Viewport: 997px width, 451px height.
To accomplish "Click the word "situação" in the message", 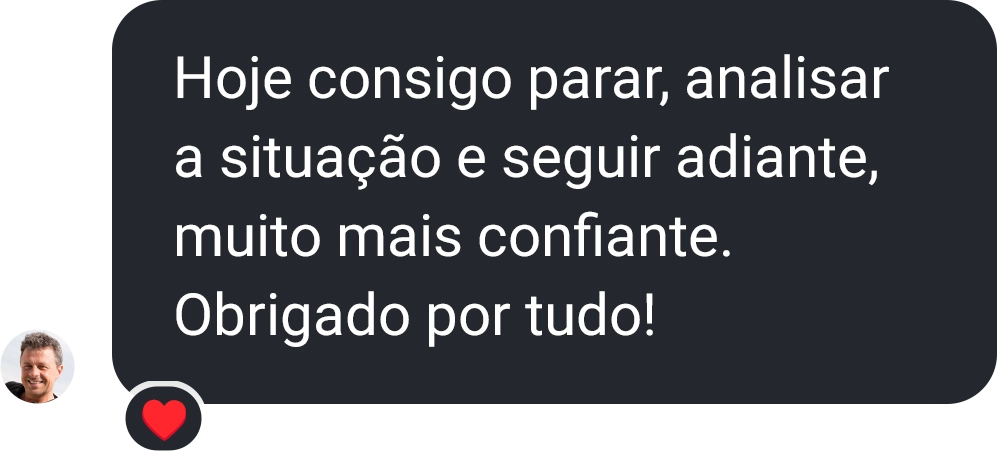I will pyautogui.click(x=330, y=158).
